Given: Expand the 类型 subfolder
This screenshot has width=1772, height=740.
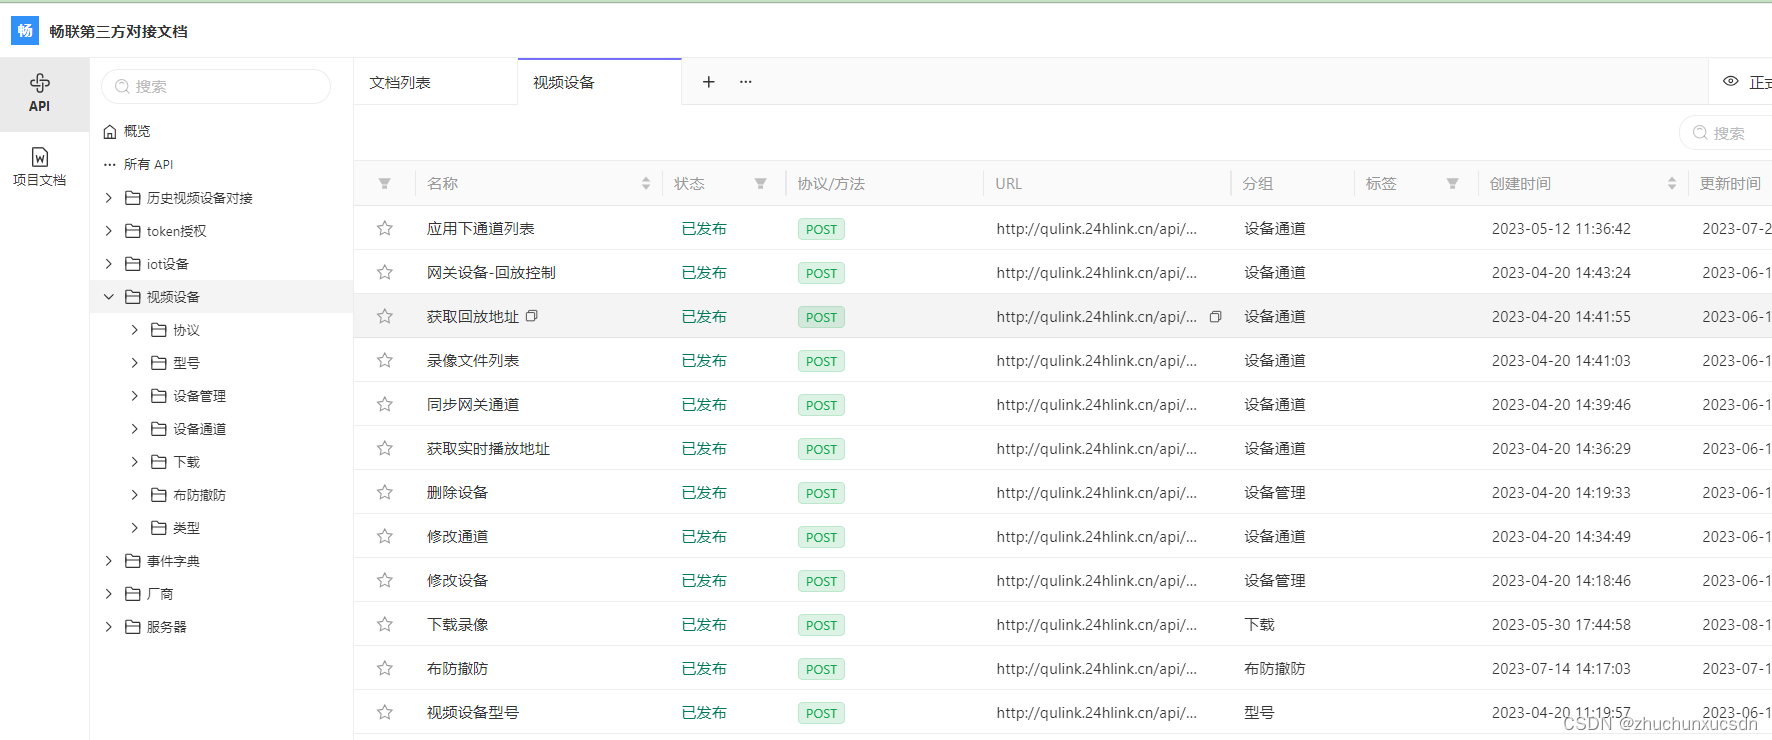Looking at the screenshot, I should 135,528.
